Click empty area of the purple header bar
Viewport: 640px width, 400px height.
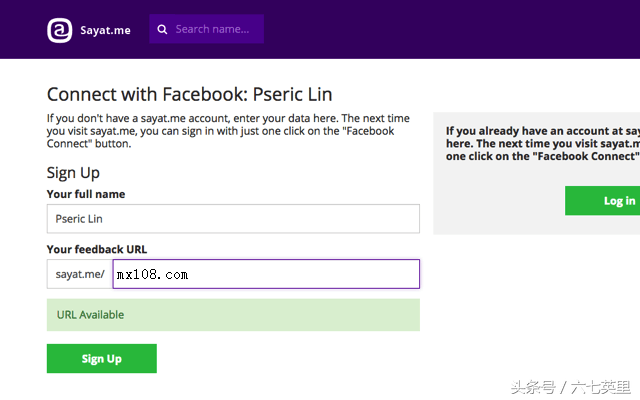(450, 29)
